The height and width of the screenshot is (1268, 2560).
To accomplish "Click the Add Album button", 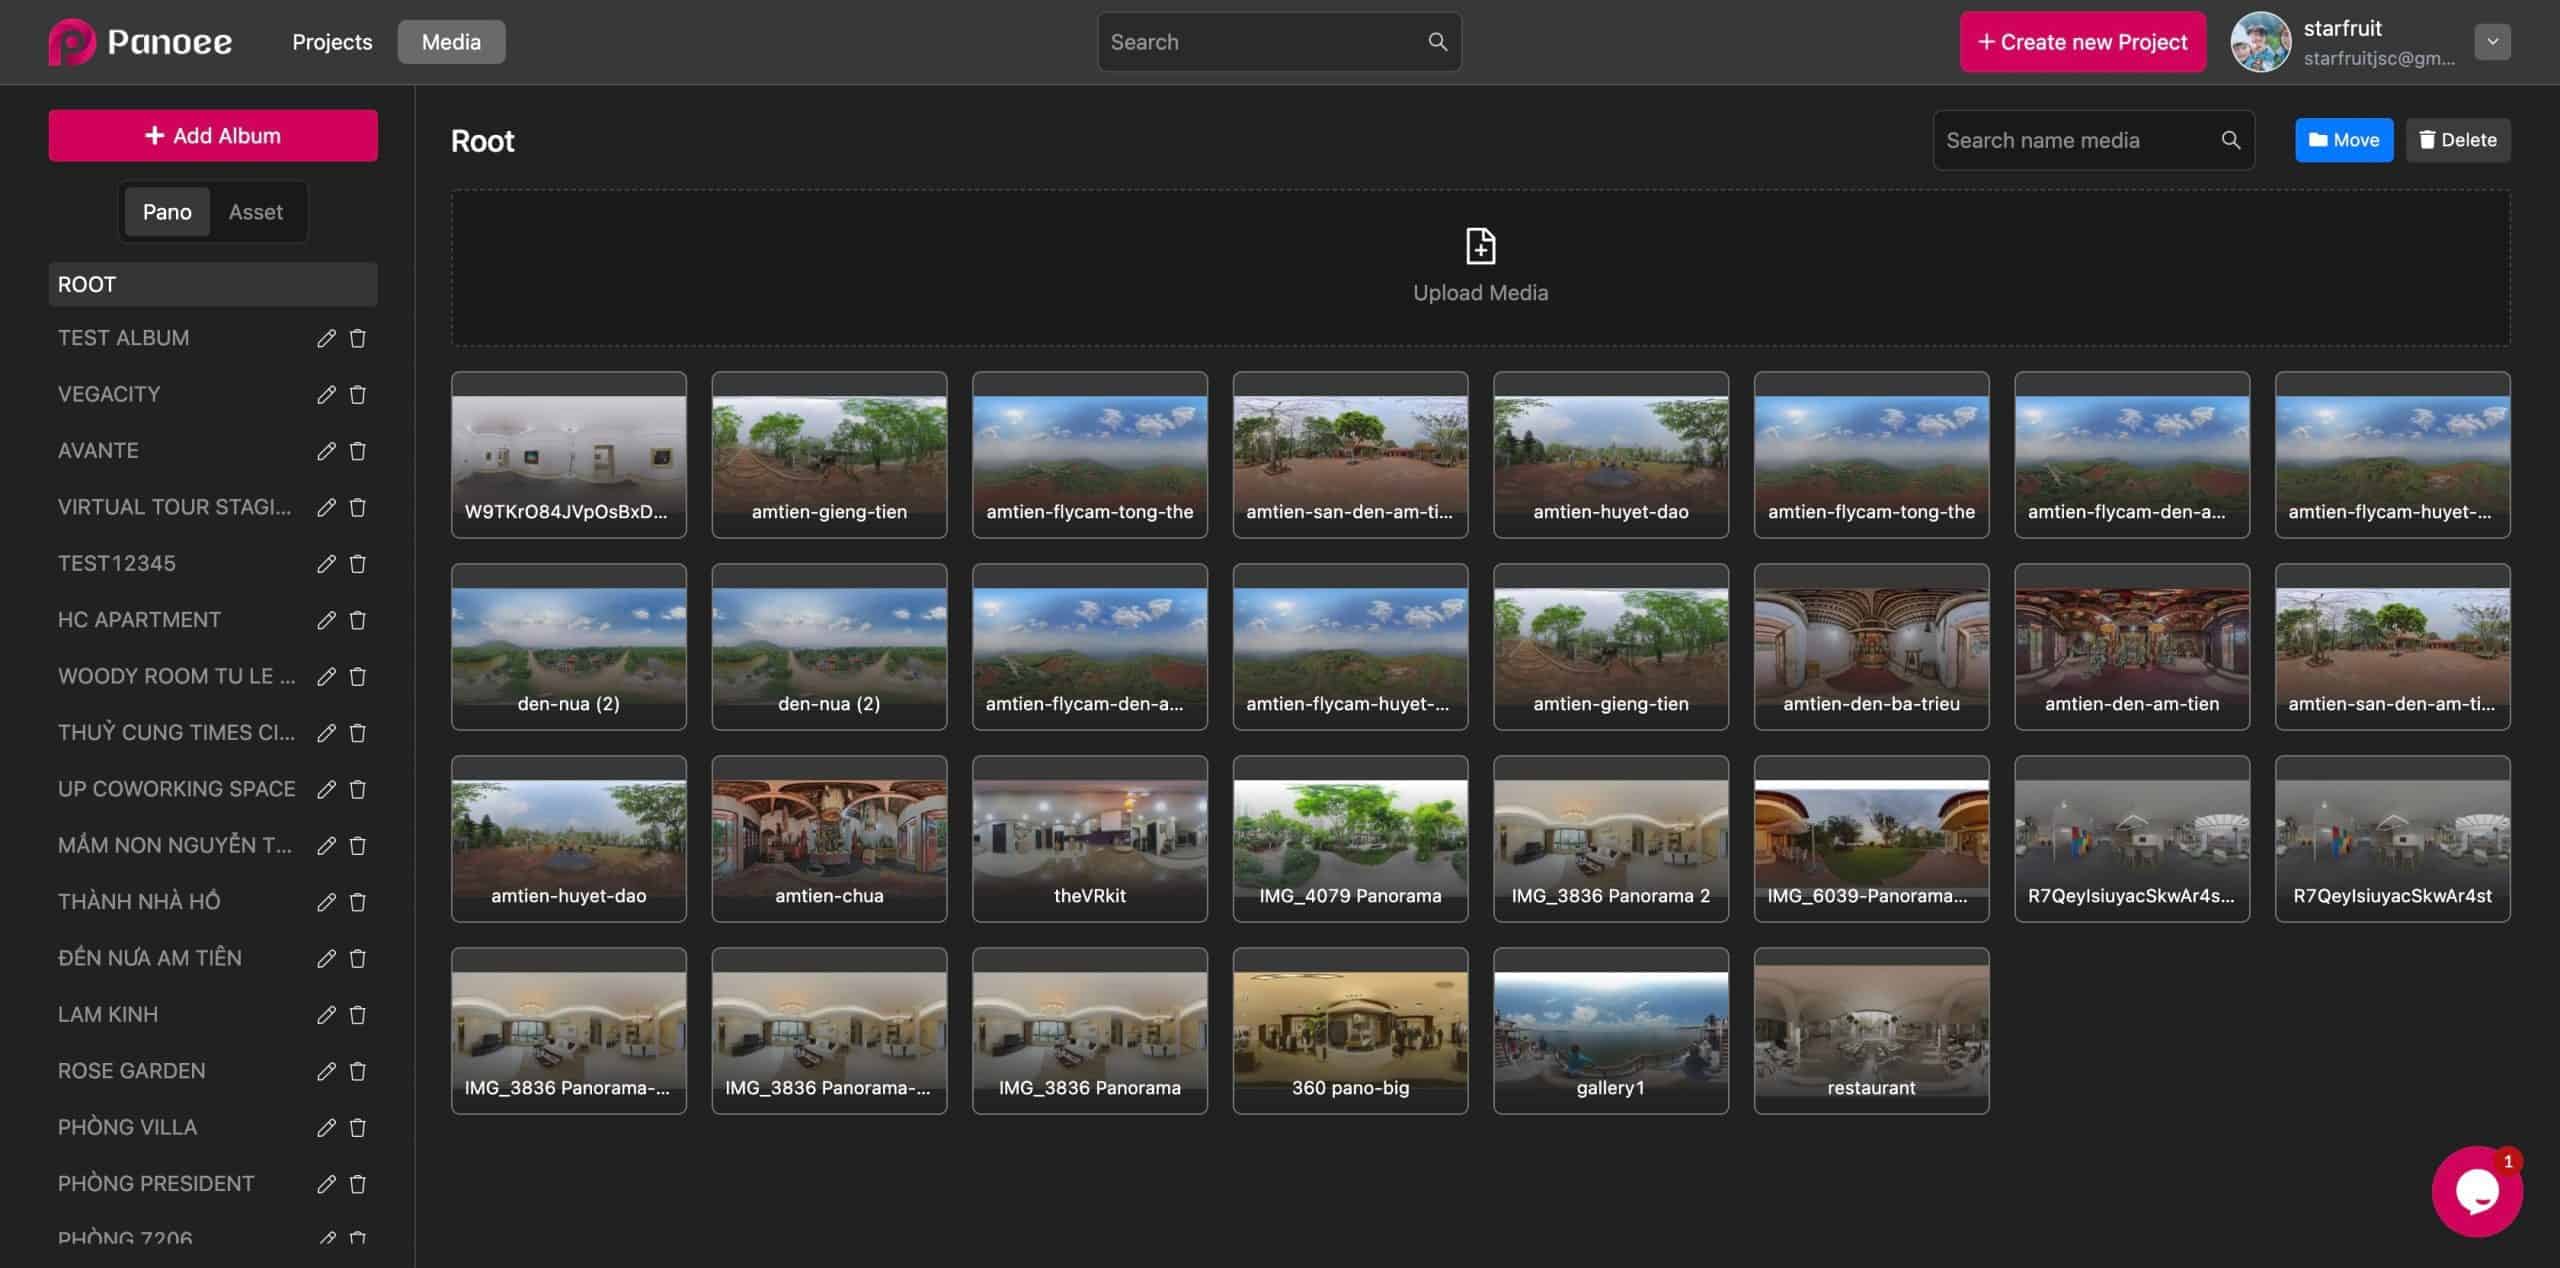I will tap(213, 136).
